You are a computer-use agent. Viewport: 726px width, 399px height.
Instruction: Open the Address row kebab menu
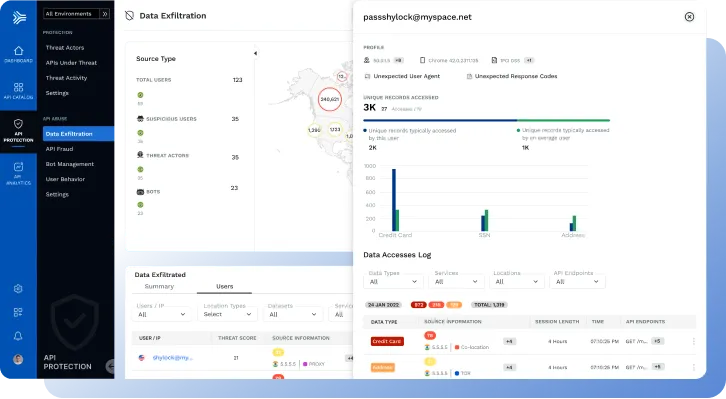pos(694,367)
